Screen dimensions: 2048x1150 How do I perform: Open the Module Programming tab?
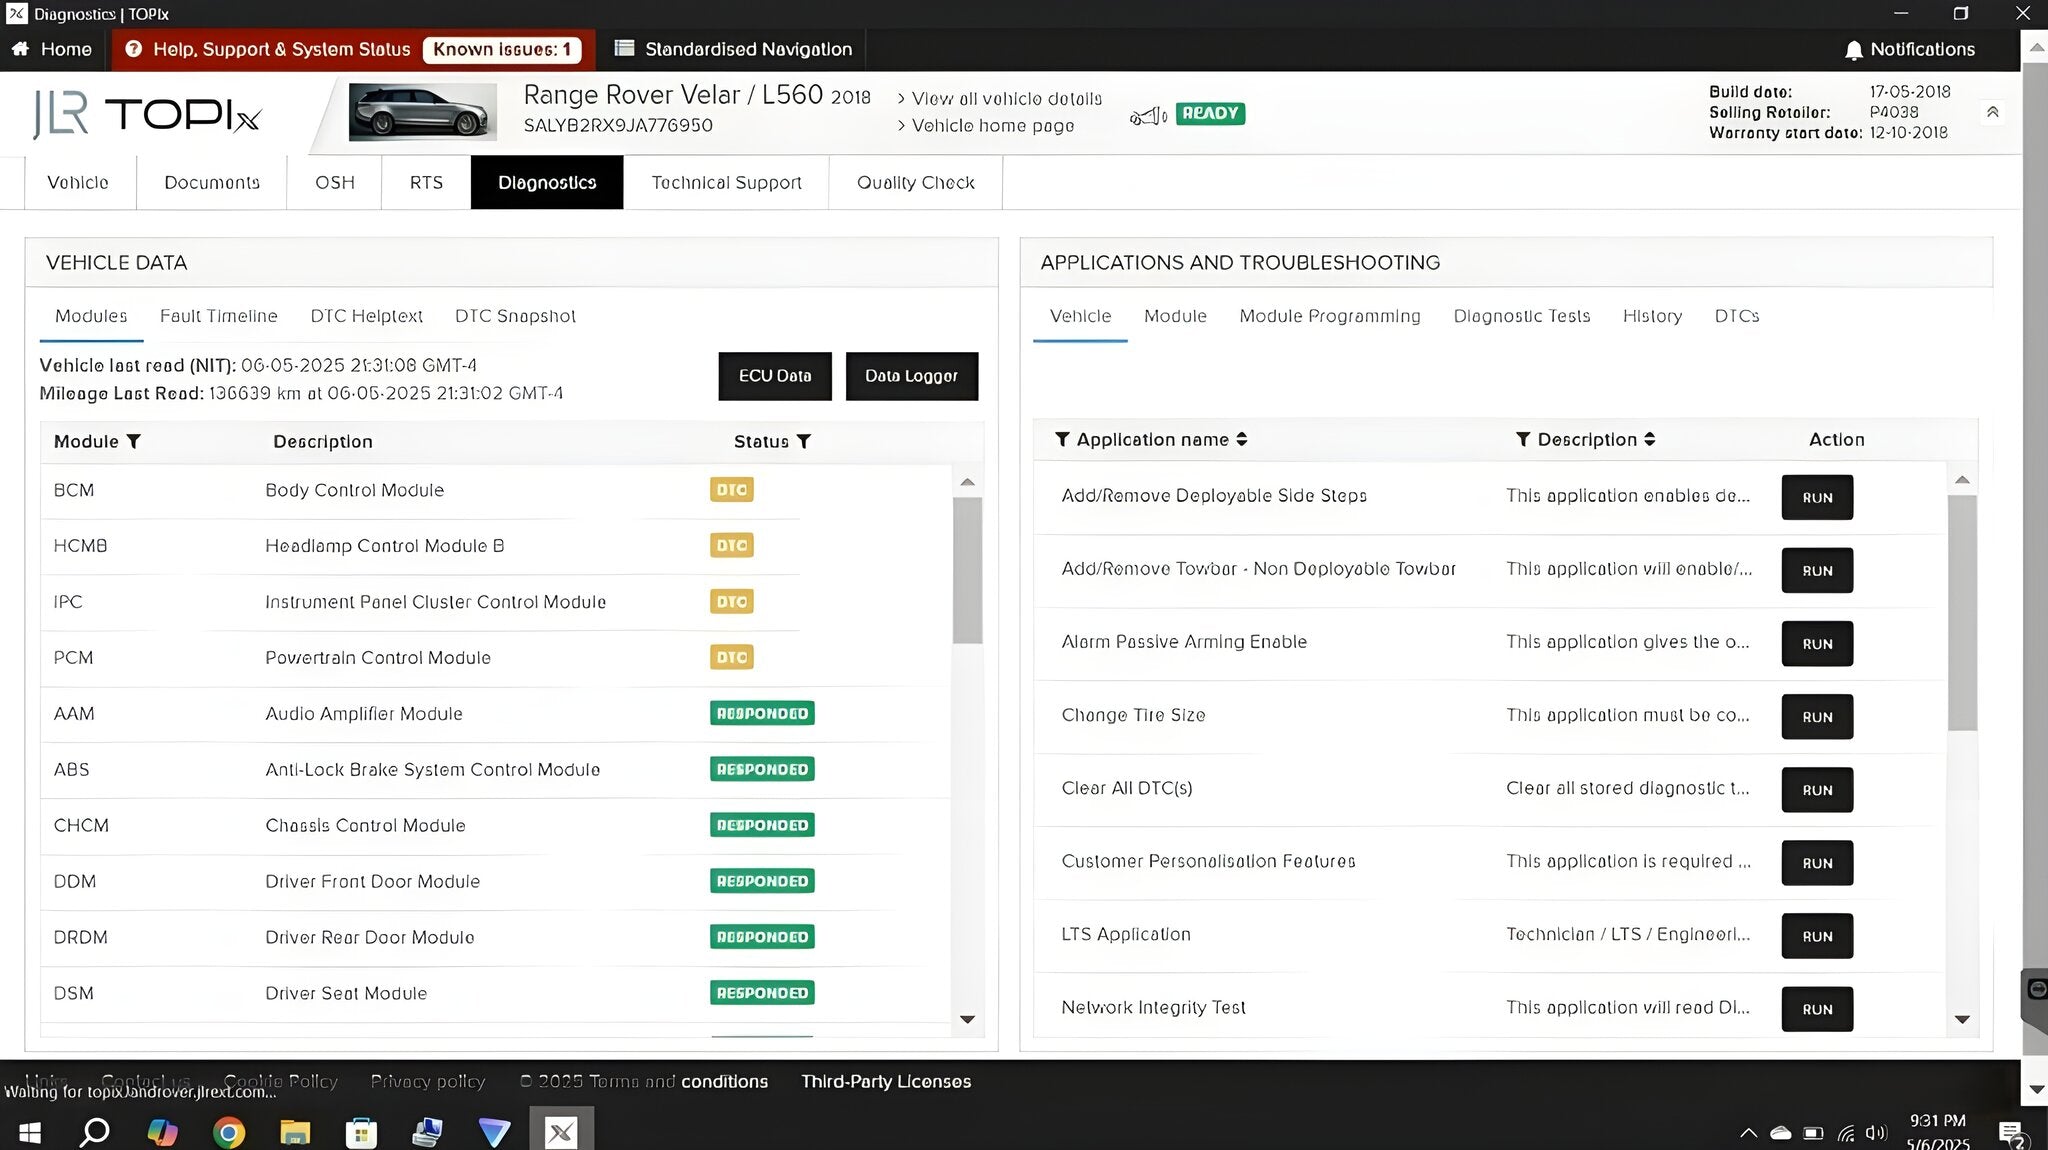(x=1329, y=316)
